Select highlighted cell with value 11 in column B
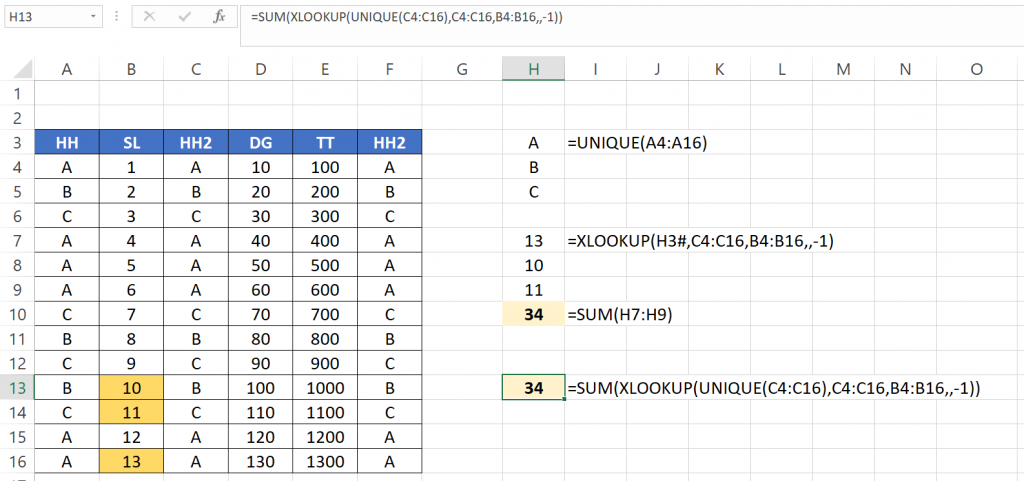This screenshot has width=1024, height=481. [131, 412]
